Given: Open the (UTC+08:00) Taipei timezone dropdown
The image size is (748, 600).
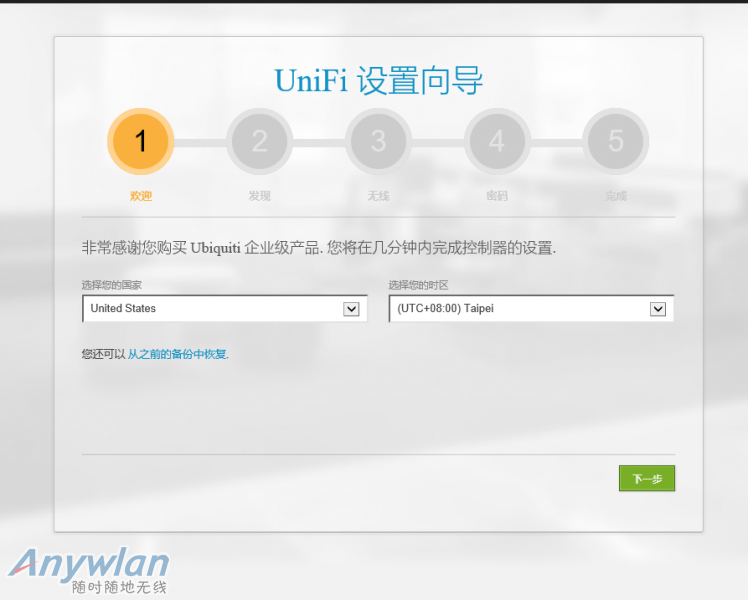Looking at the screenshot, I should 531,309.
